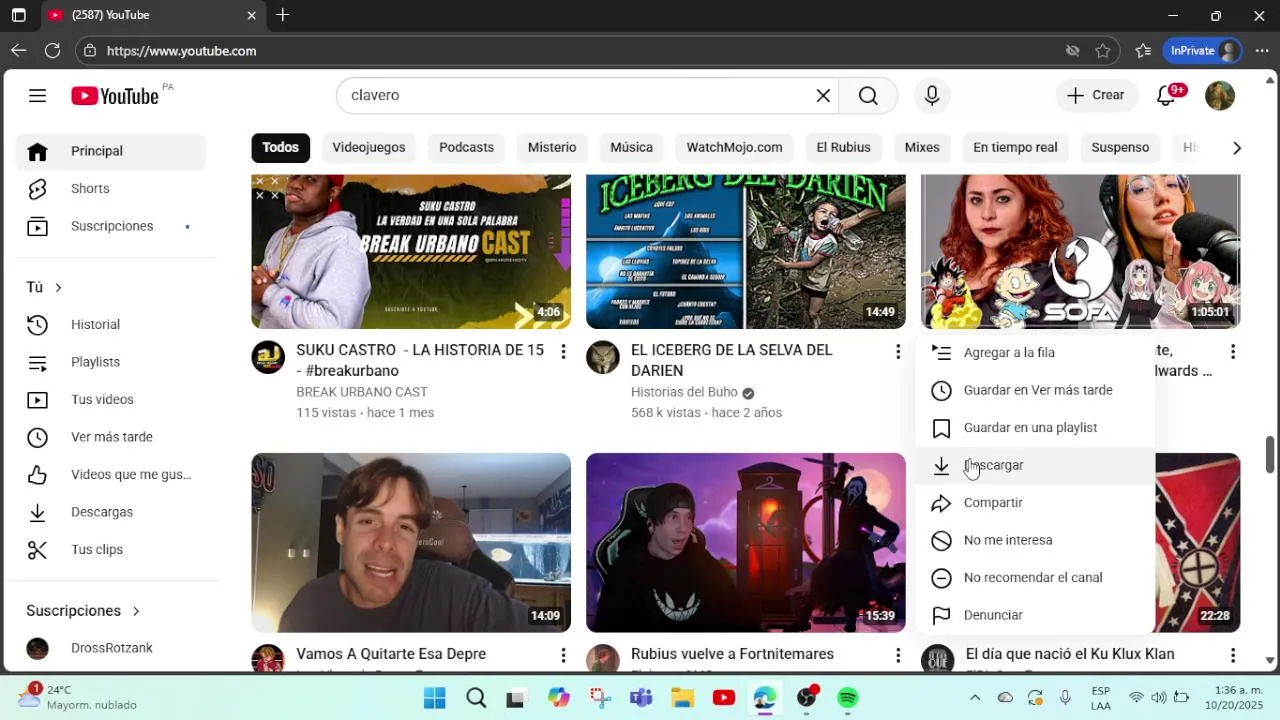The height and width of the screenshot is (720, 1280).
Task: Select the El Rubius filter chip
Action: [x=843, y=147]
